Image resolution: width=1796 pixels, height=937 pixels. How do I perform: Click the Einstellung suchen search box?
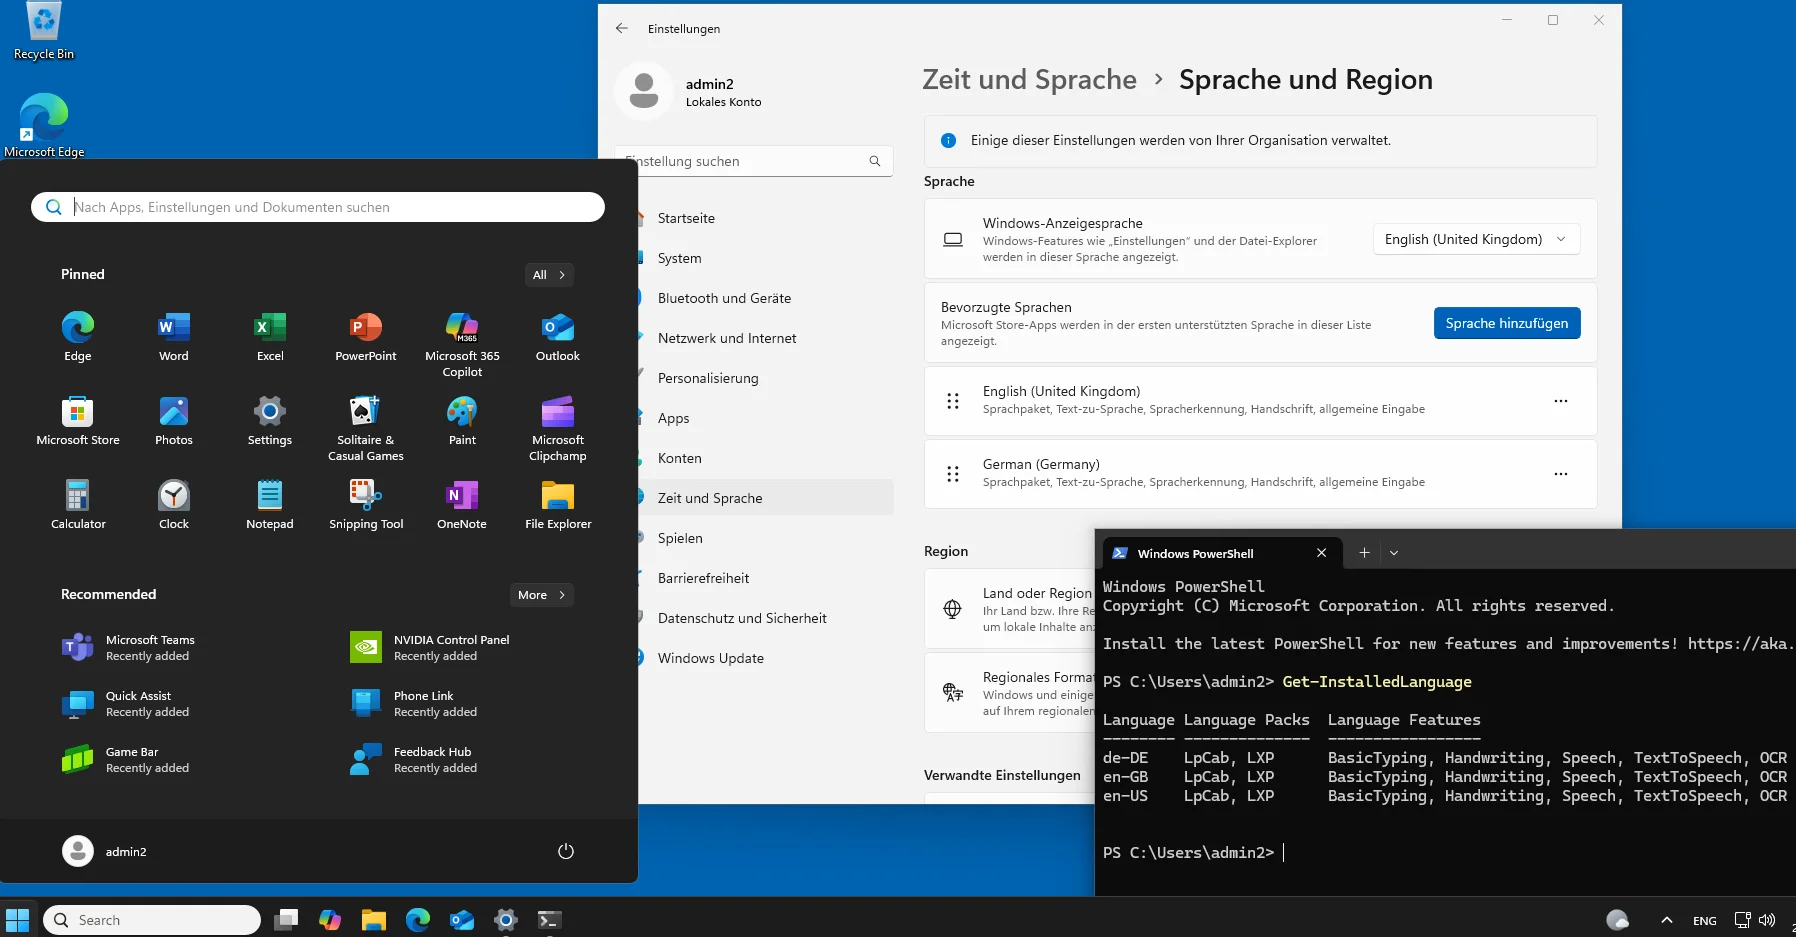tap(764, 161)
